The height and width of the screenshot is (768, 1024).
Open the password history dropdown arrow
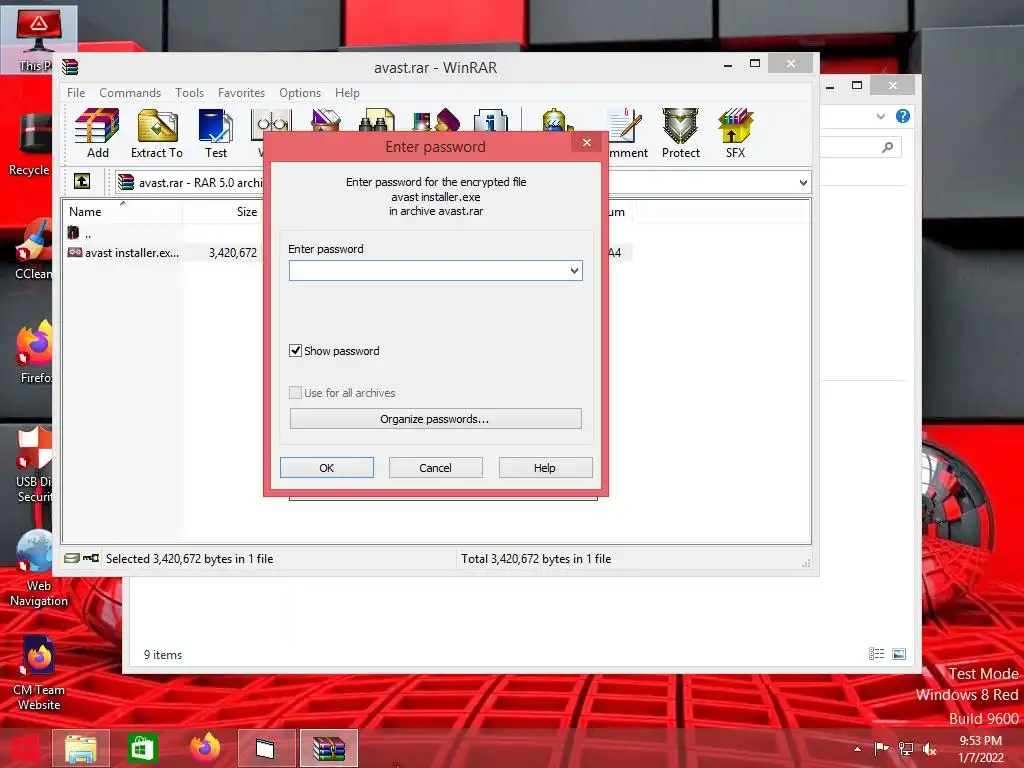pos(574,270)
